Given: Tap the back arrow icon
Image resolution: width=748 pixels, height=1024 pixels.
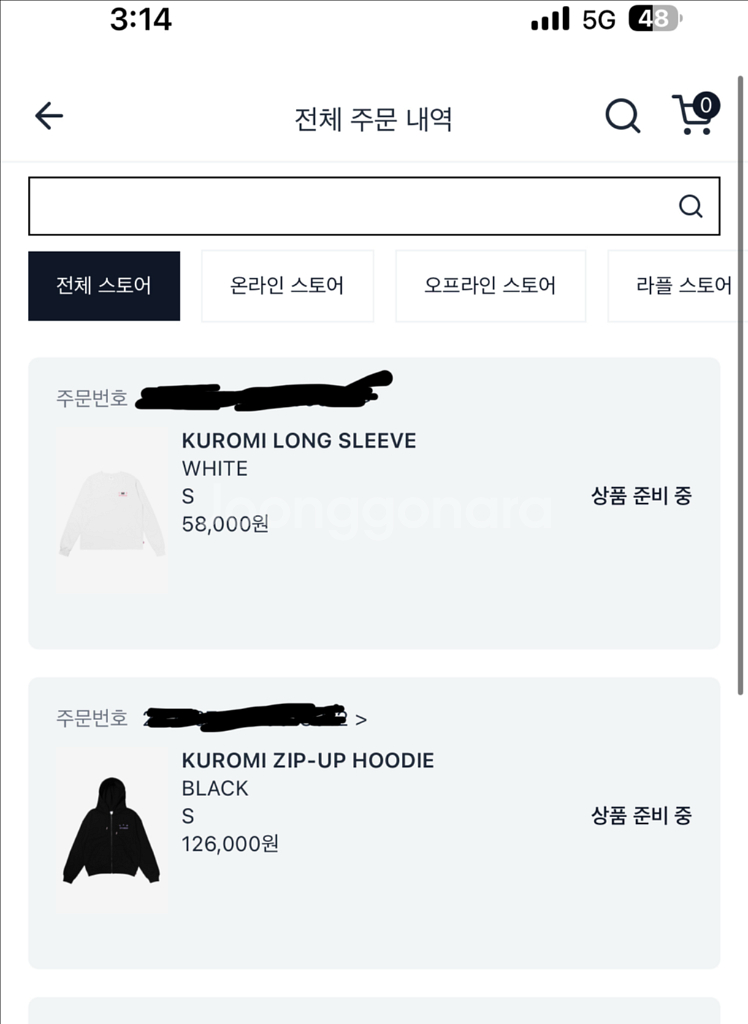Looking at the screenshot, I should pos(49,116).
